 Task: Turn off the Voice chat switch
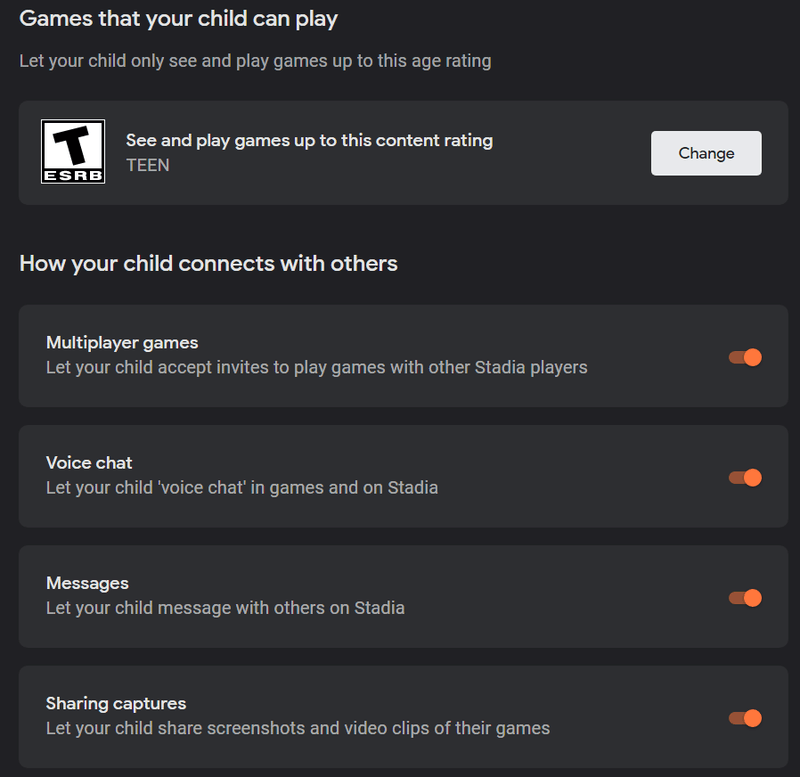click(x=746, y=477)
